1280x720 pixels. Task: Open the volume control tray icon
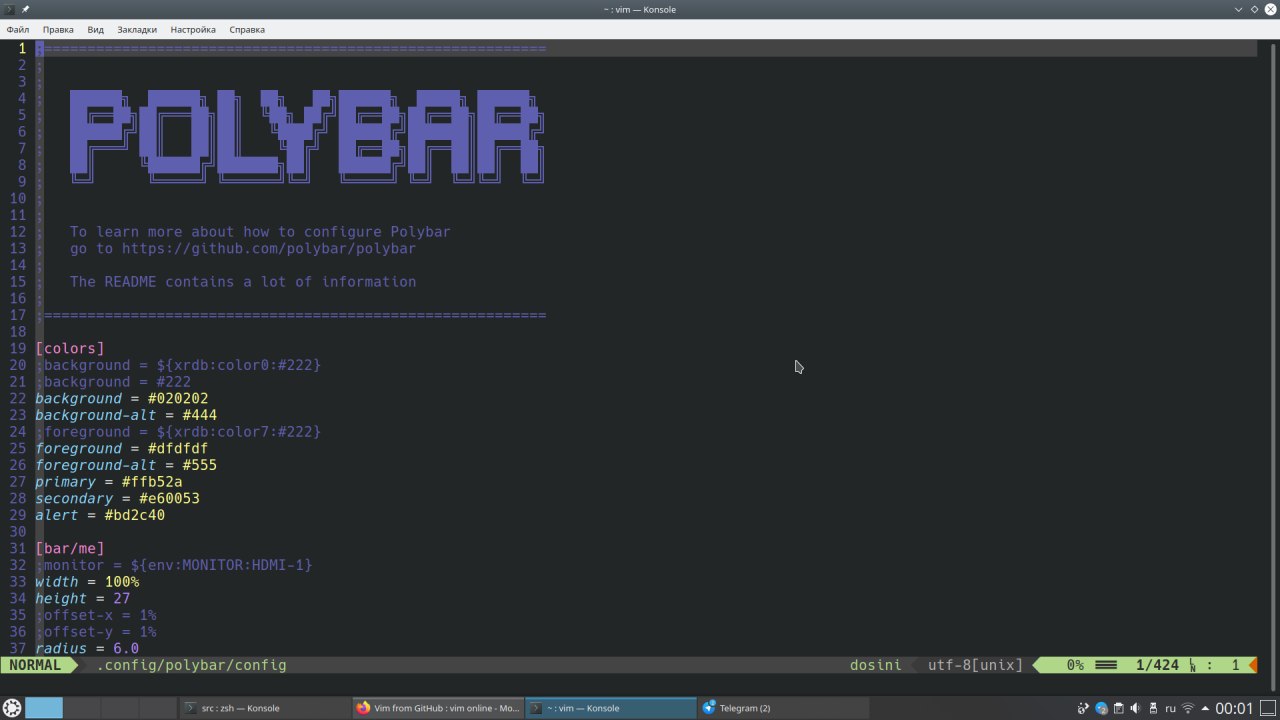tap(1136, 708)
